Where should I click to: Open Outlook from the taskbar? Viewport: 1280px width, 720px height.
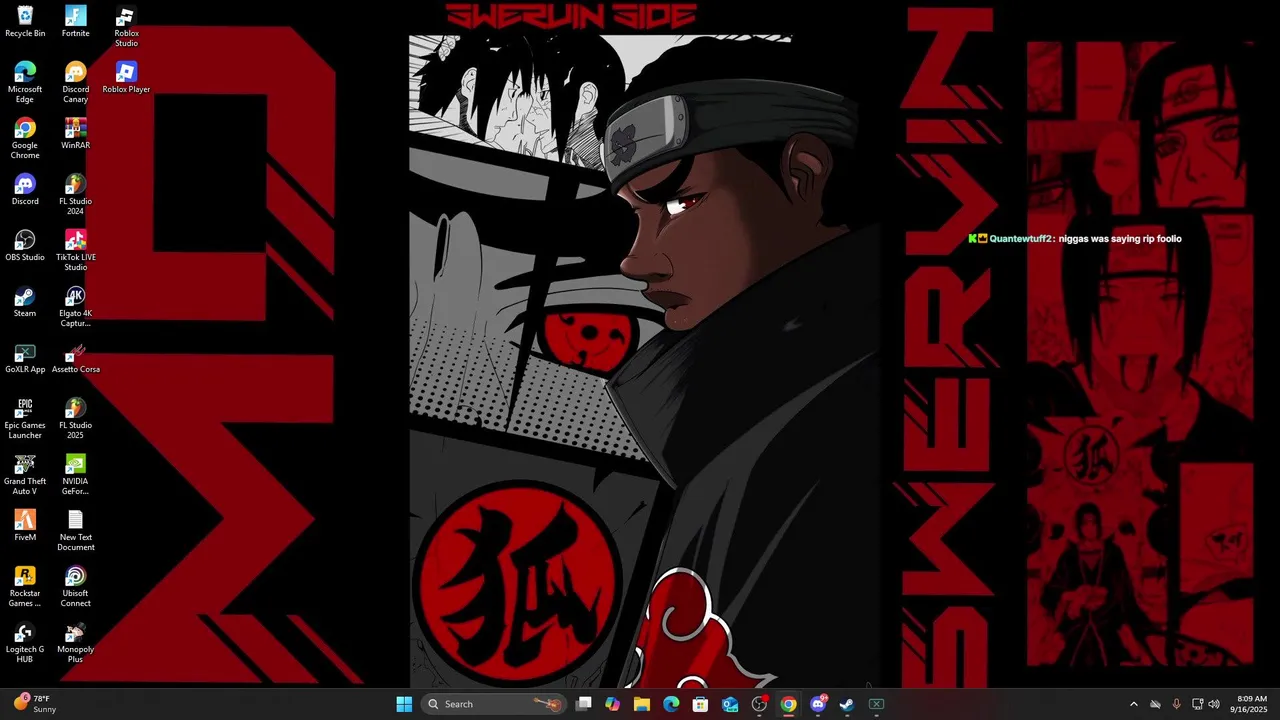pyautogui.click(x=730, y=704)
